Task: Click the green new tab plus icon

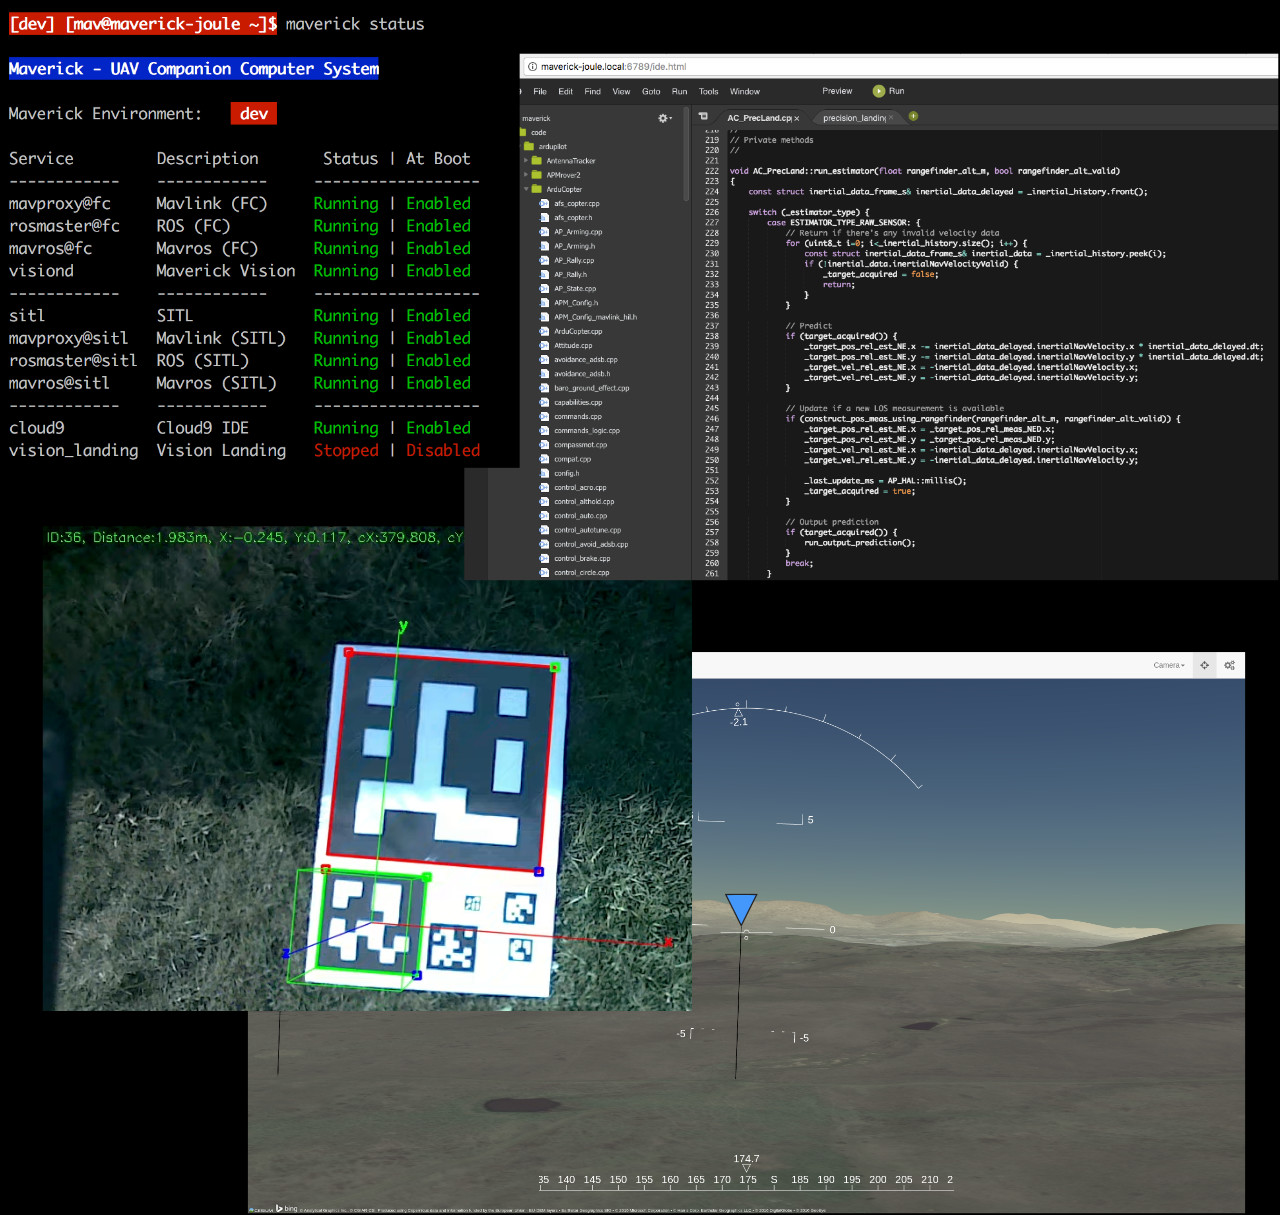Action: point(913,116)
